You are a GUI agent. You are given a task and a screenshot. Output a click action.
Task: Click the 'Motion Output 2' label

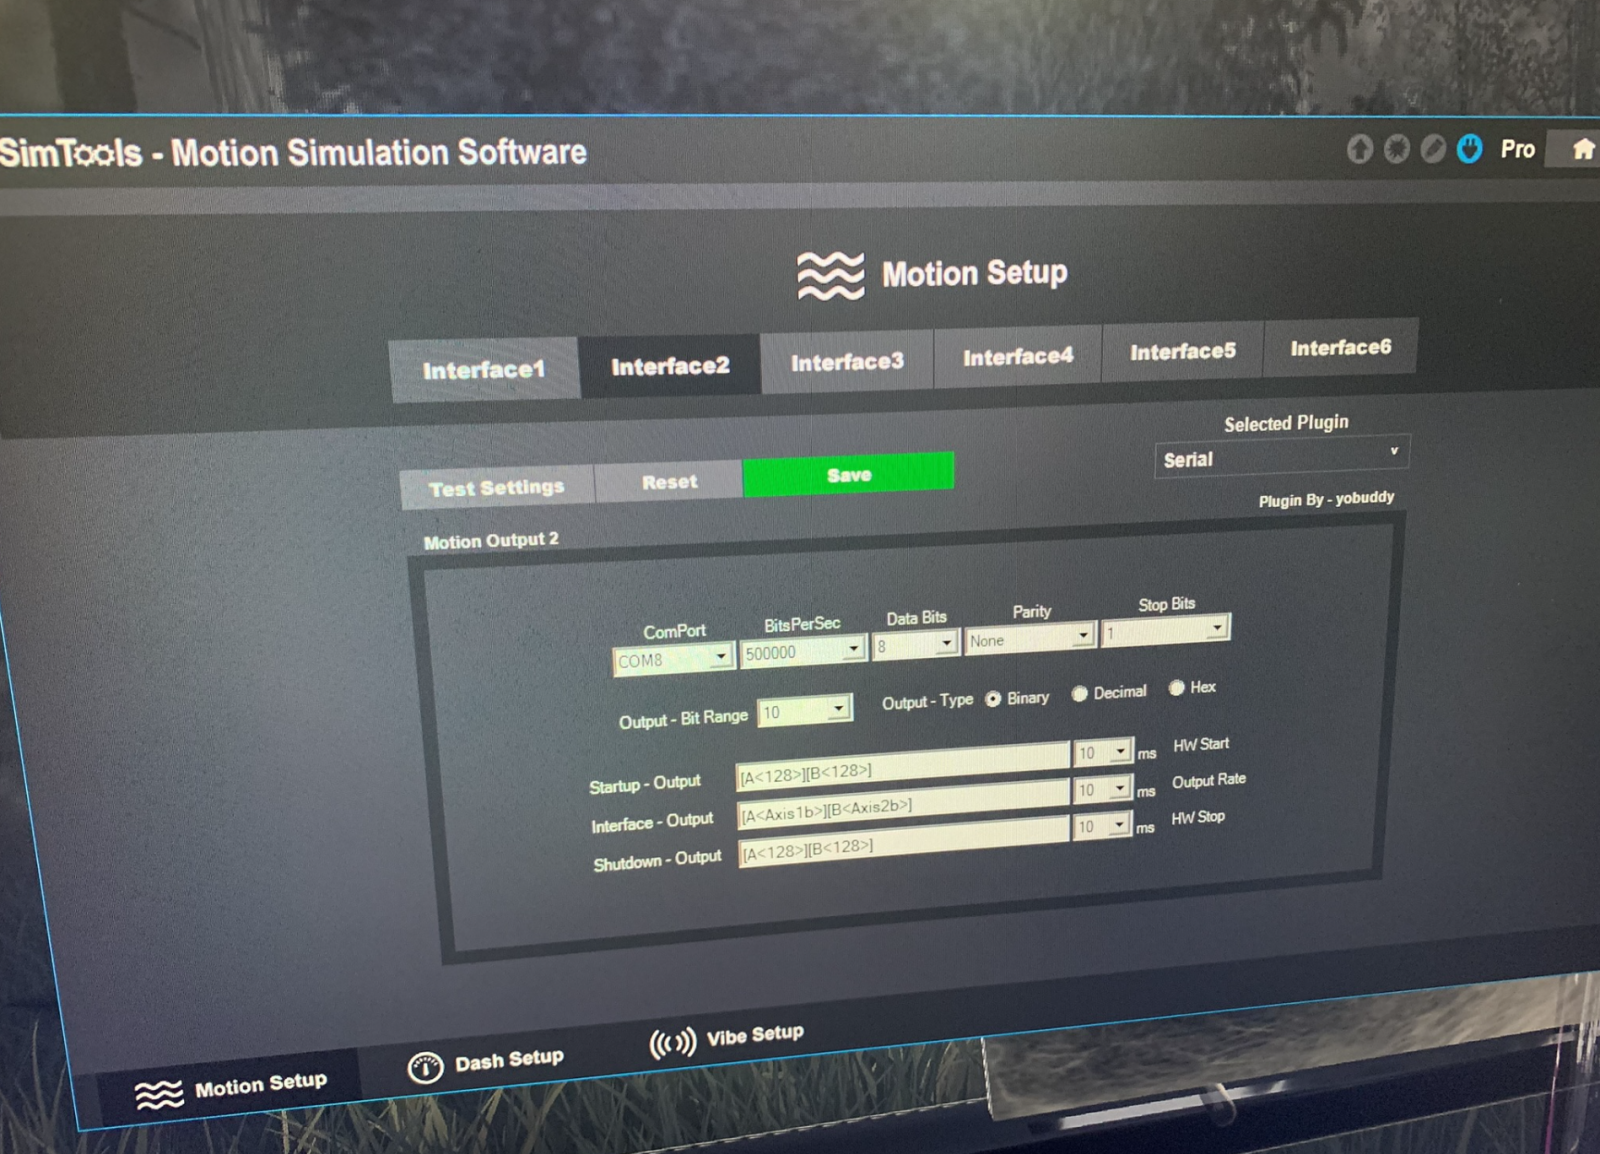point(491,540)
